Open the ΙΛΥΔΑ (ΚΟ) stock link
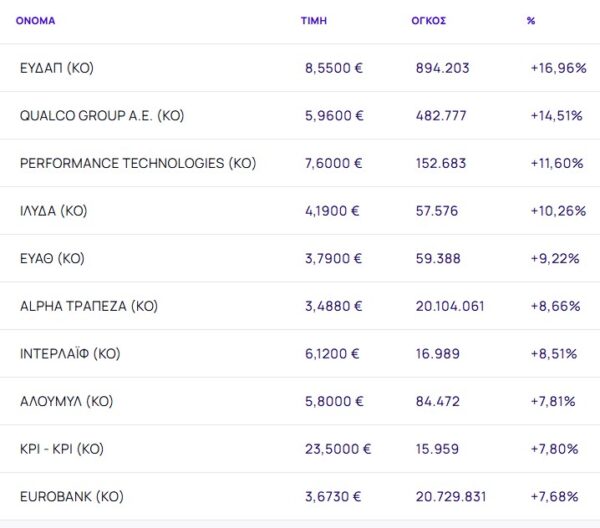The height and width of the screenshot is (528, 600). (54, 211)
